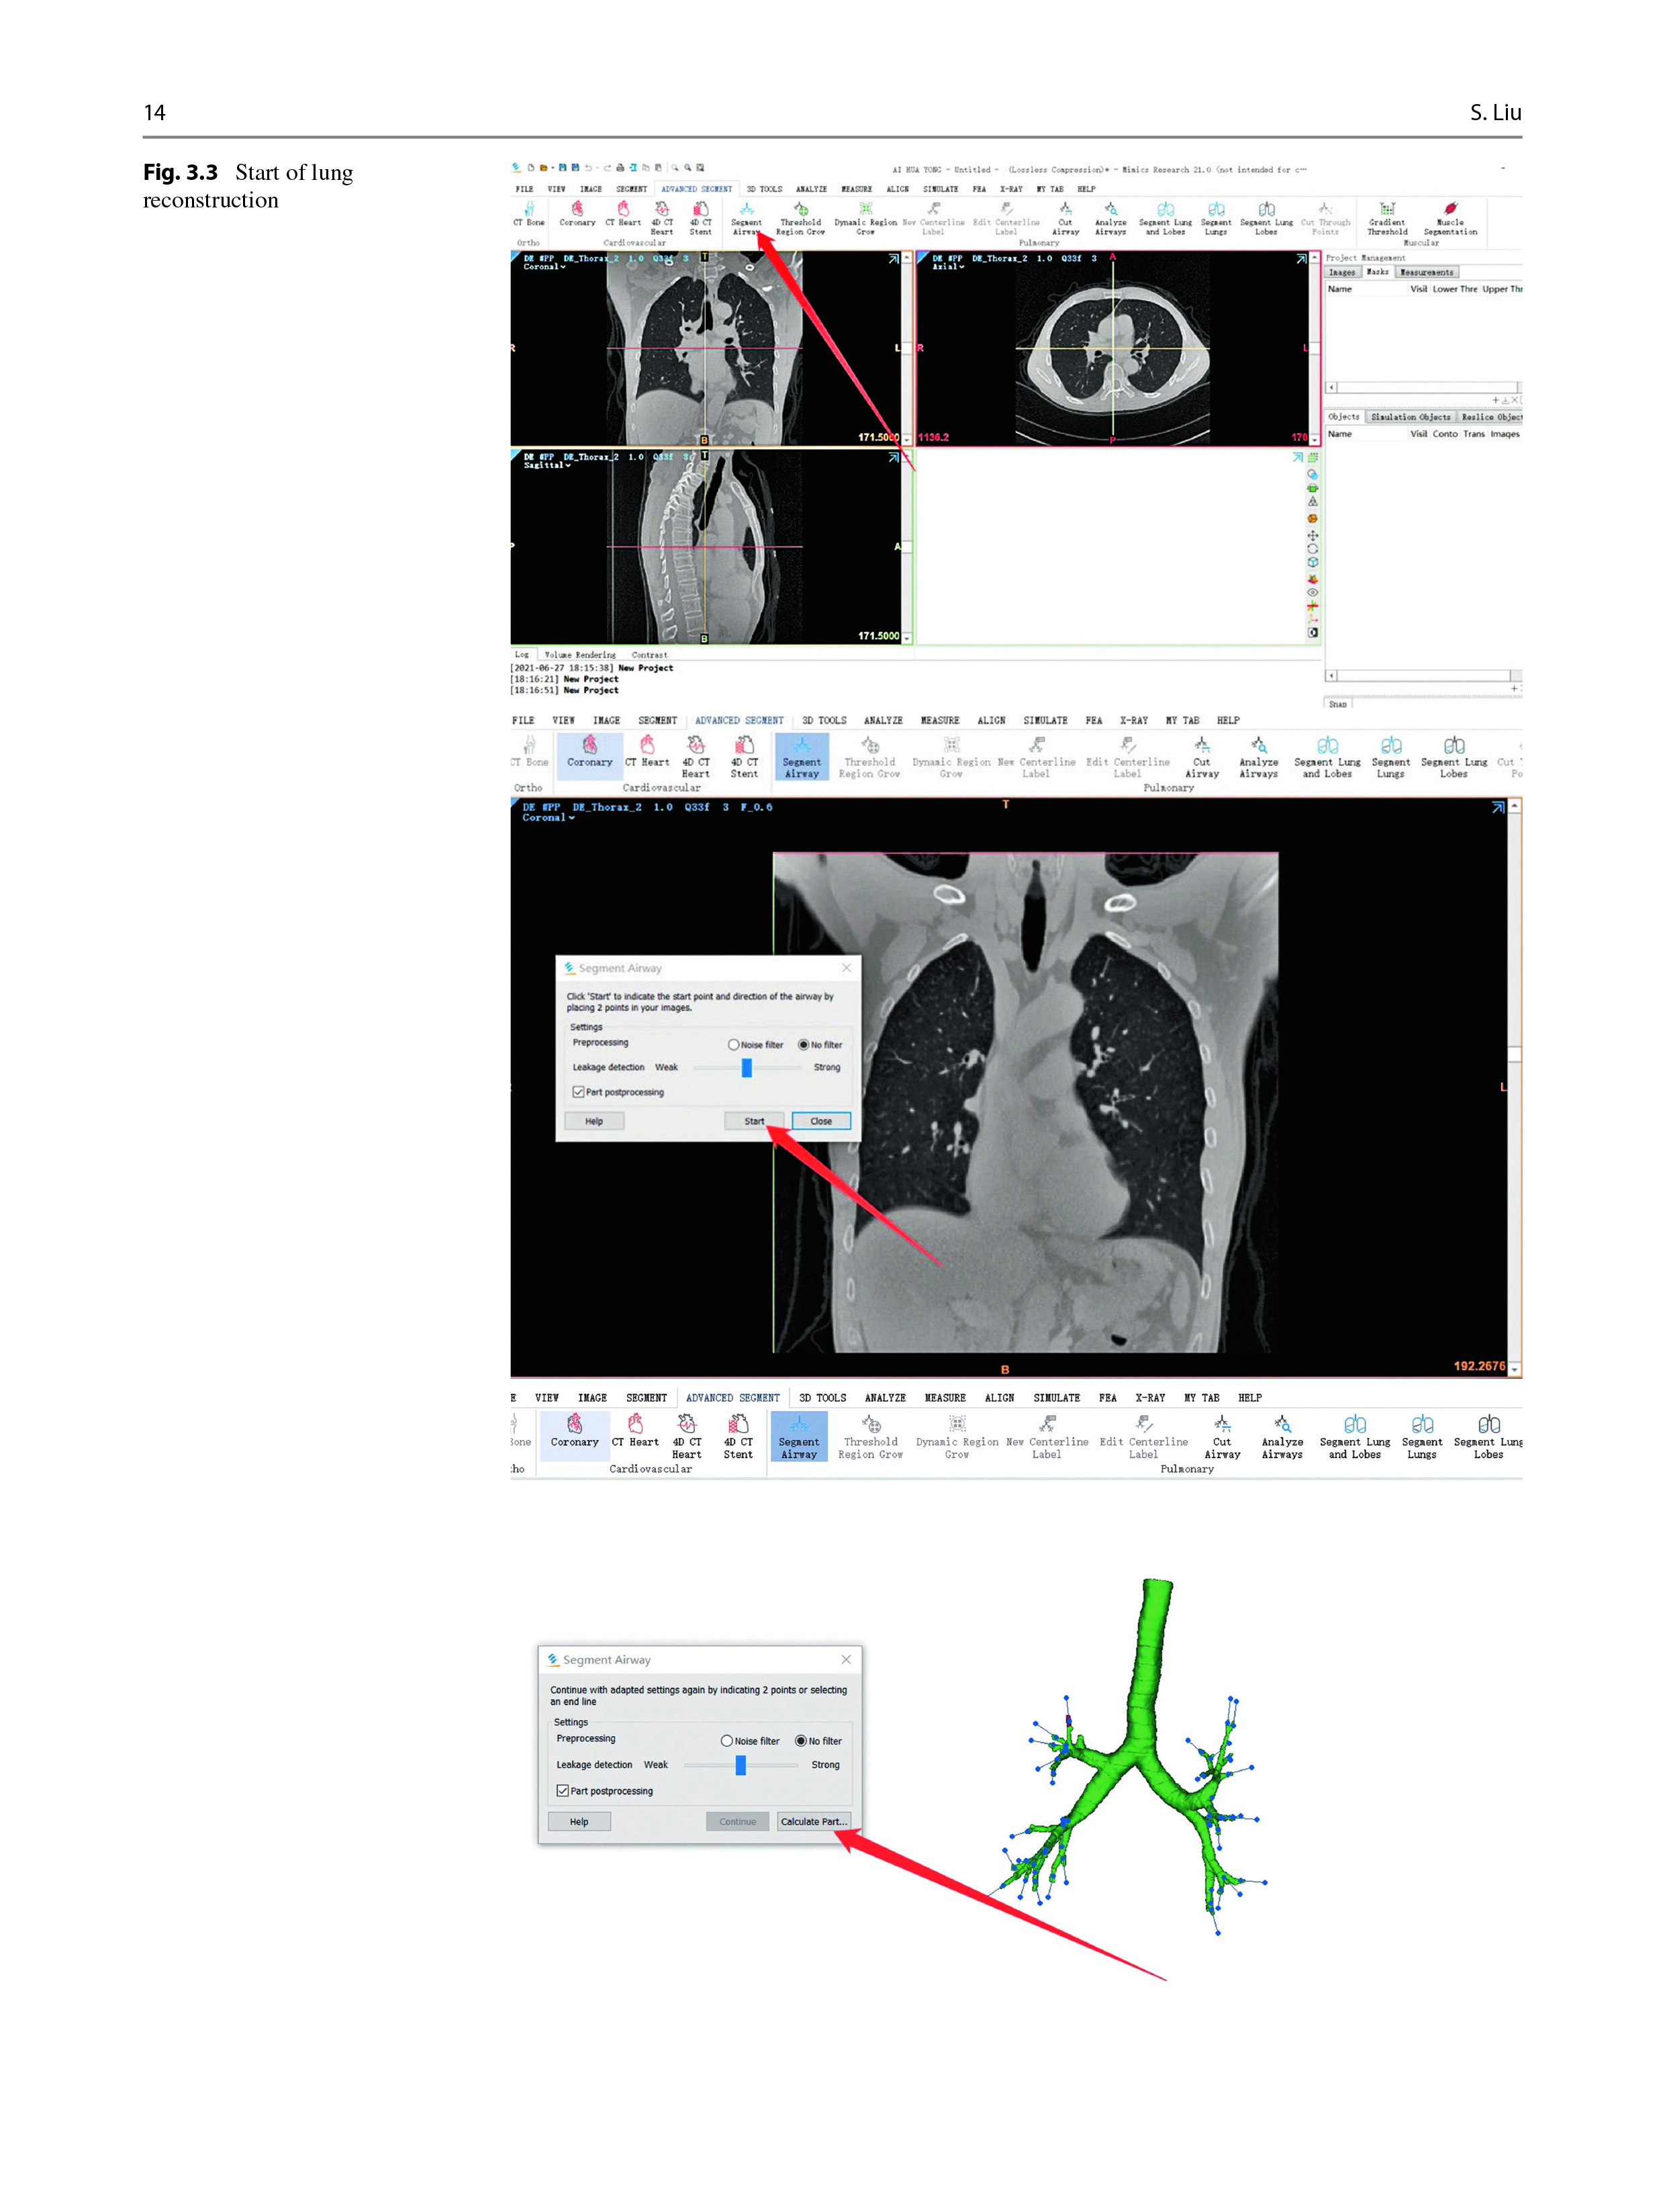Click the Close button beside Start
Viewport: 1665px width, 2212px height.
(821, 1121)
